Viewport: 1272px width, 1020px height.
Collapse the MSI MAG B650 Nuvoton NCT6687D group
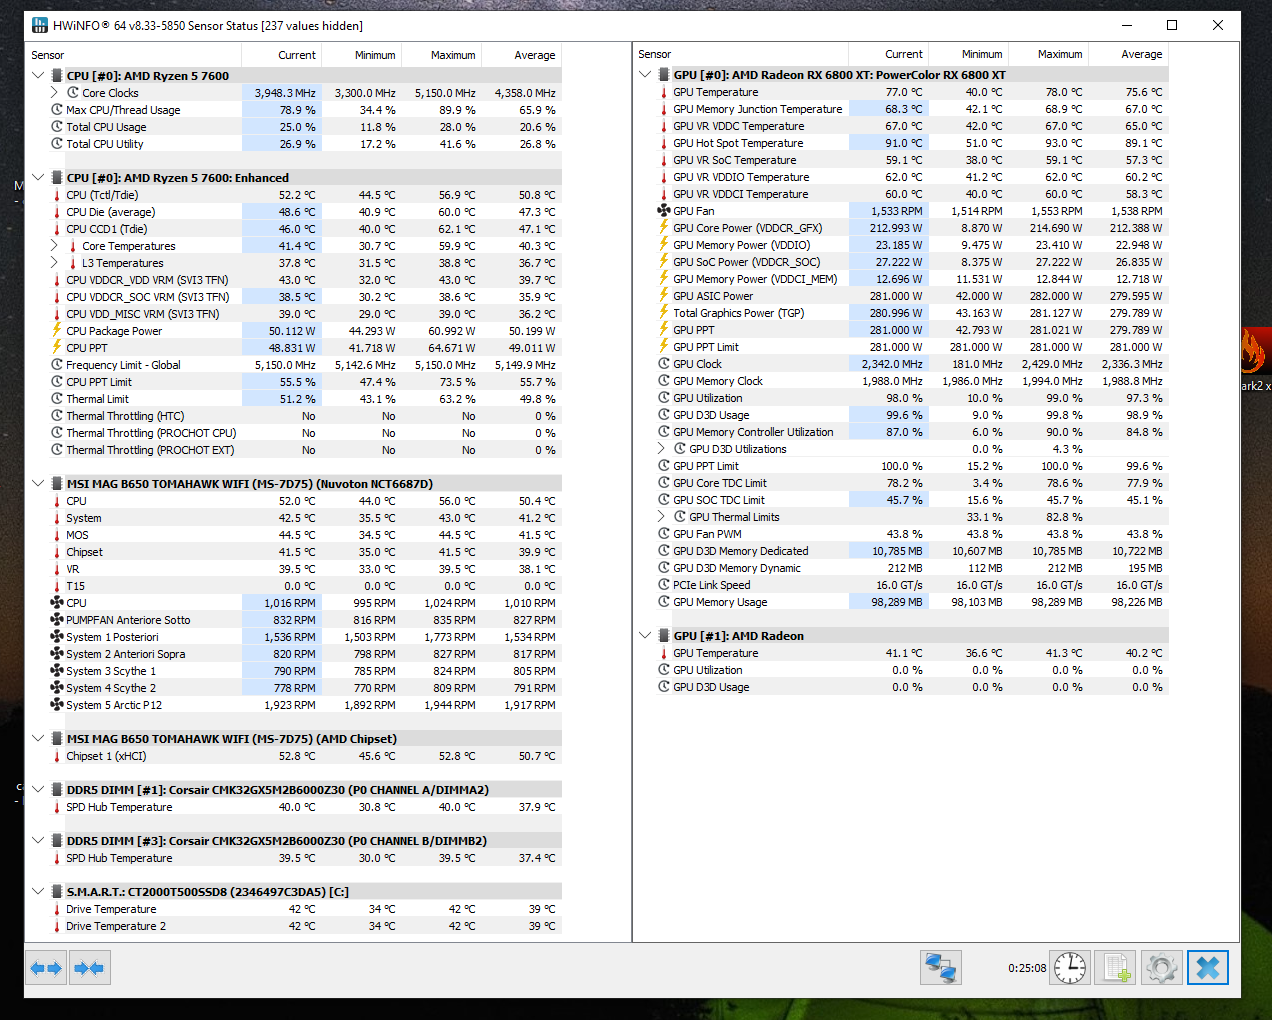coord(38,483)
